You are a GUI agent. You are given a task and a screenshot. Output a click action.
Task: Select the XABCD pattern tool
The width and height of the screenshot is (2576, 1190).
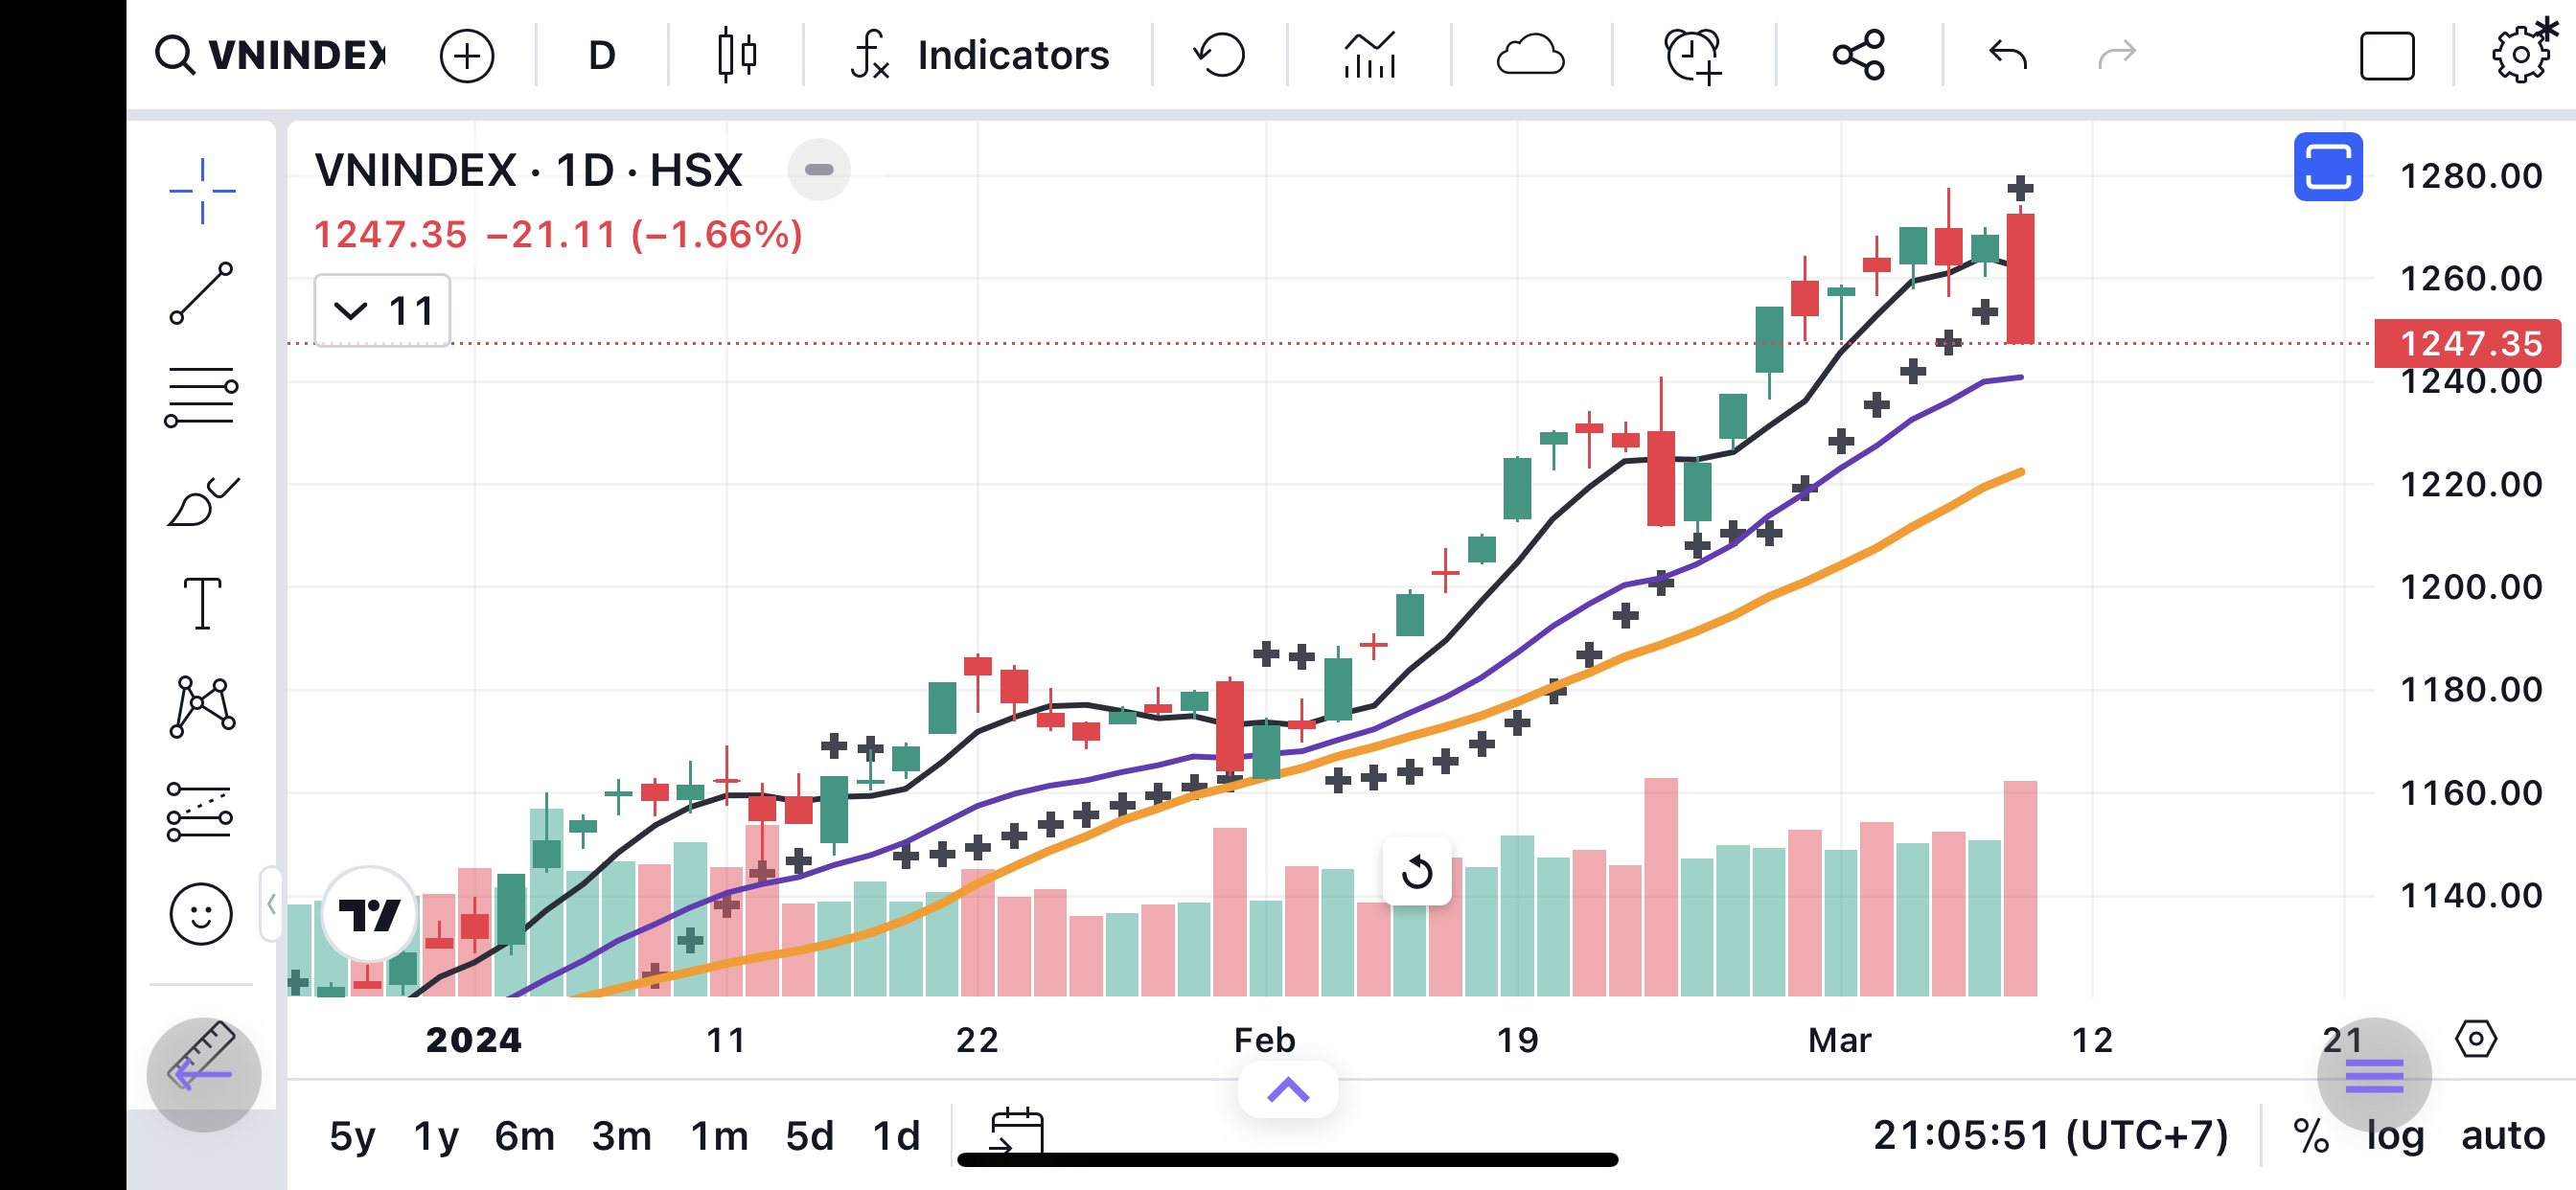[202, 707]
